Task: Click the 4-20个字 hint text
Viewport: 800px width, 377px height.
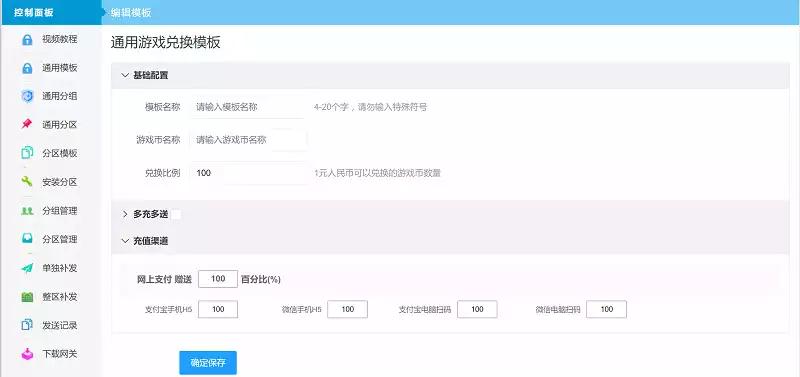Action: point(370,107)
